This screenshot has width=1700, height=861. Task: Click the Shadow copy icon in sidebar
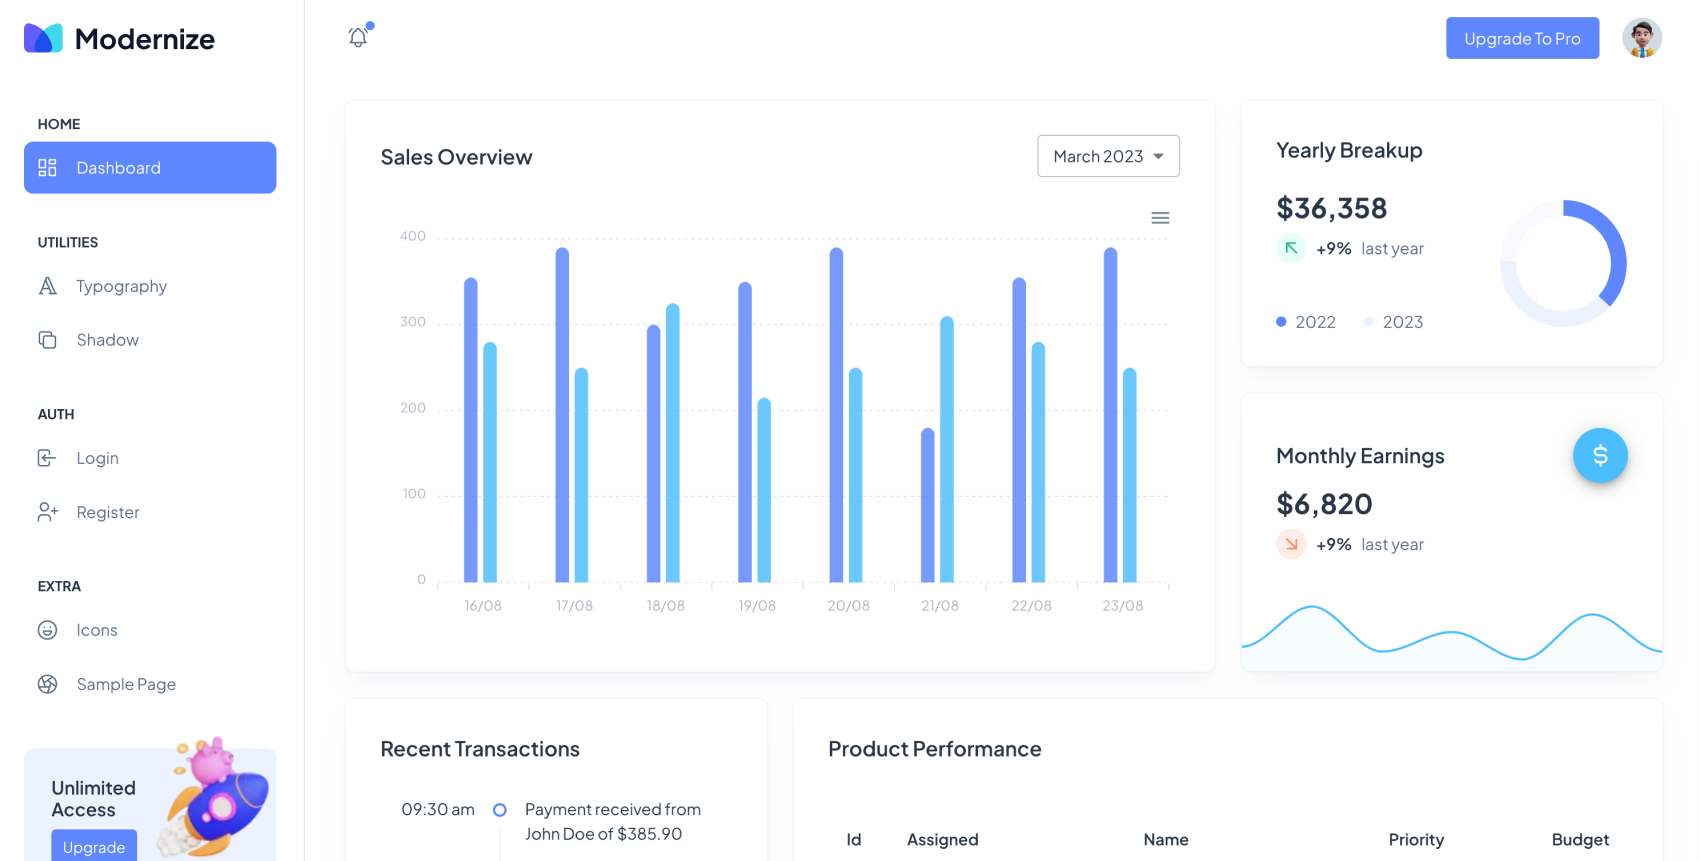pos(47,340)
